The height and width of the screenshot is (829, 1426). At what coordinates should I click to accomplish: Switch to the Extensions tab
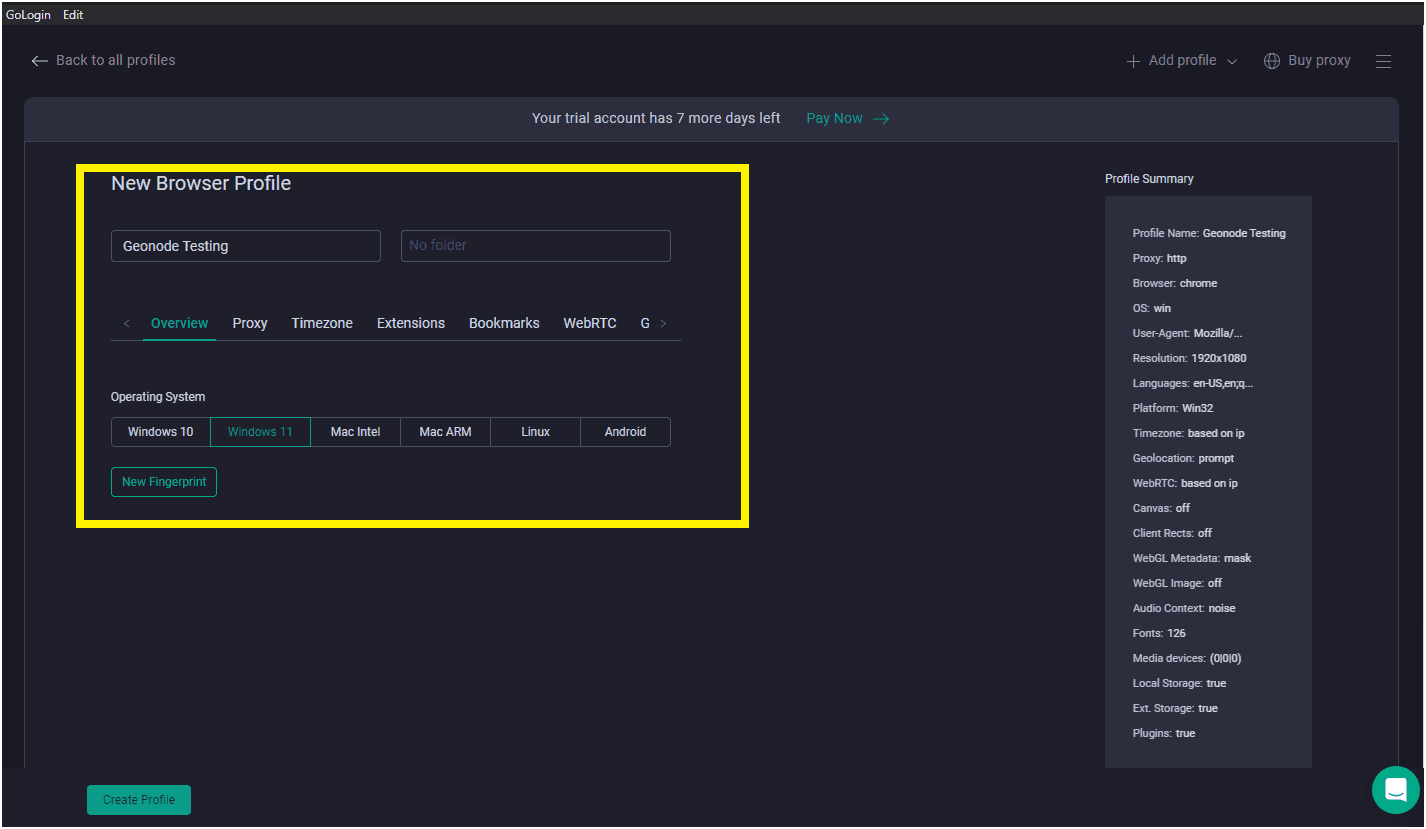(410, 323)
